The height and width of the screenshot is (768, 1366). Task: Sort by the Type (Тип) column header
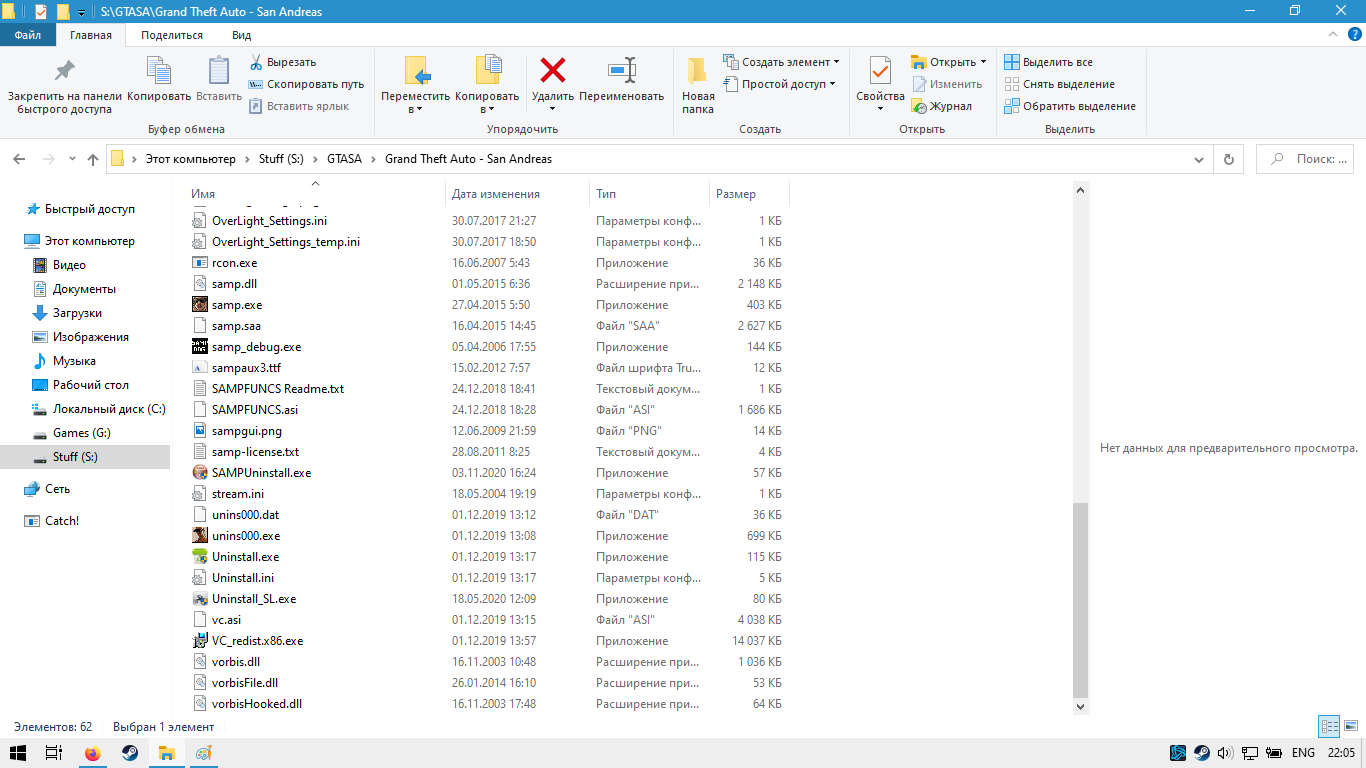649,194
